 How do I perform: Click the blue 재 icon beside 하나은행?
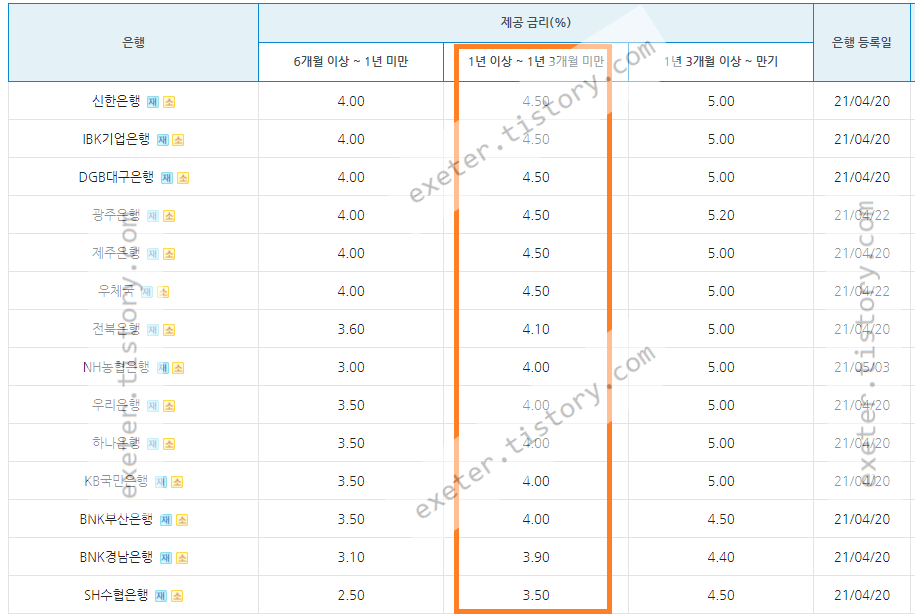(x=152, y=444)
